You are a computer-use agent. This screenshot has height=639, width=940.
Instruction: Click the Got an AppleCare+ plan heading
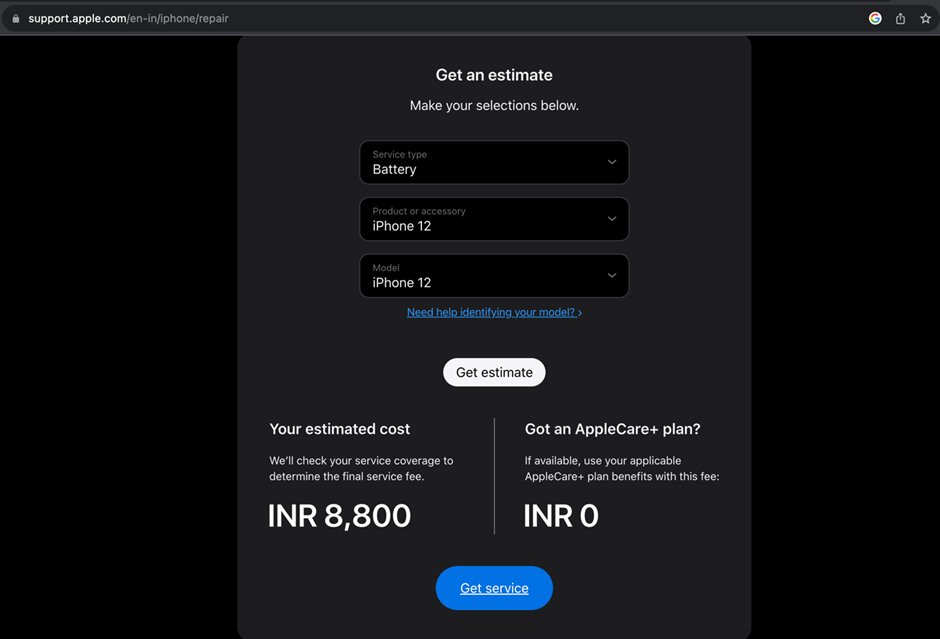[612, 429]
